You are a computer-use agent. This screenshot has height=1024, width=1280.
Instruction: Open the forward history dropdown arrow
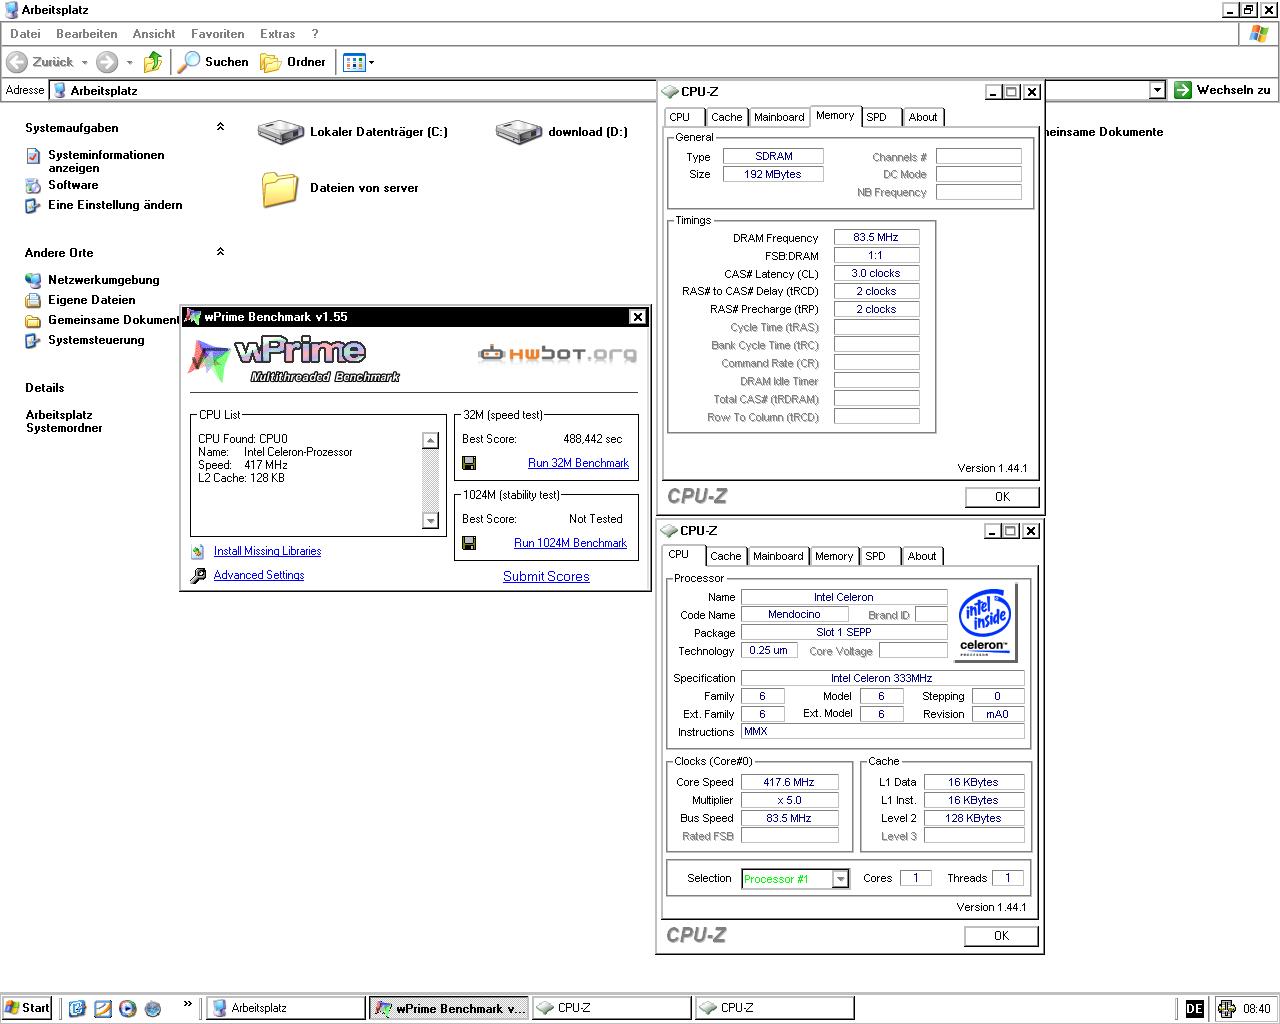(129, 62)
